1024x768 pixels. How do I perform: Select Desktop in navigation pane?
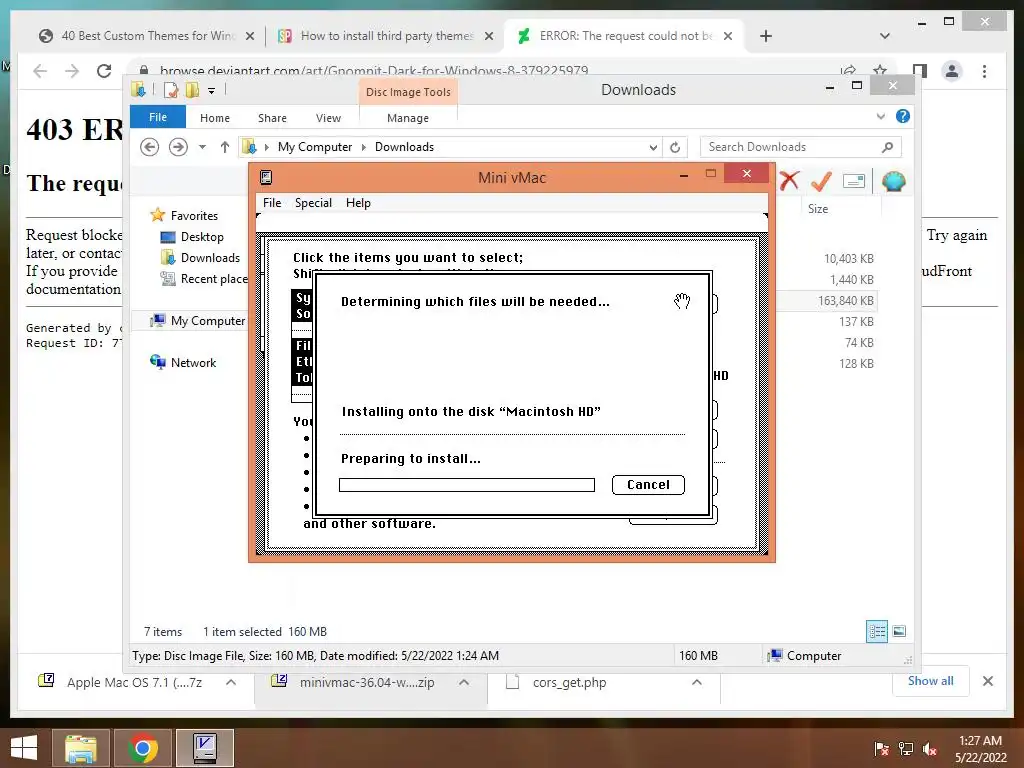click(202, 236)
